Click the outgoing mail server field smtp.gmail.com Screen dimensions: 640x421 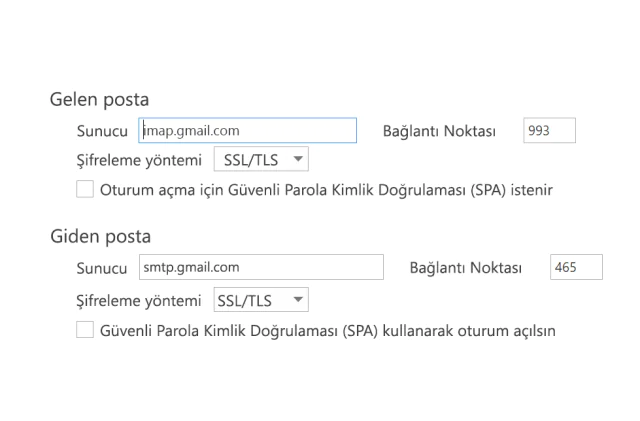pyautogui.click(x=261, y=267)
